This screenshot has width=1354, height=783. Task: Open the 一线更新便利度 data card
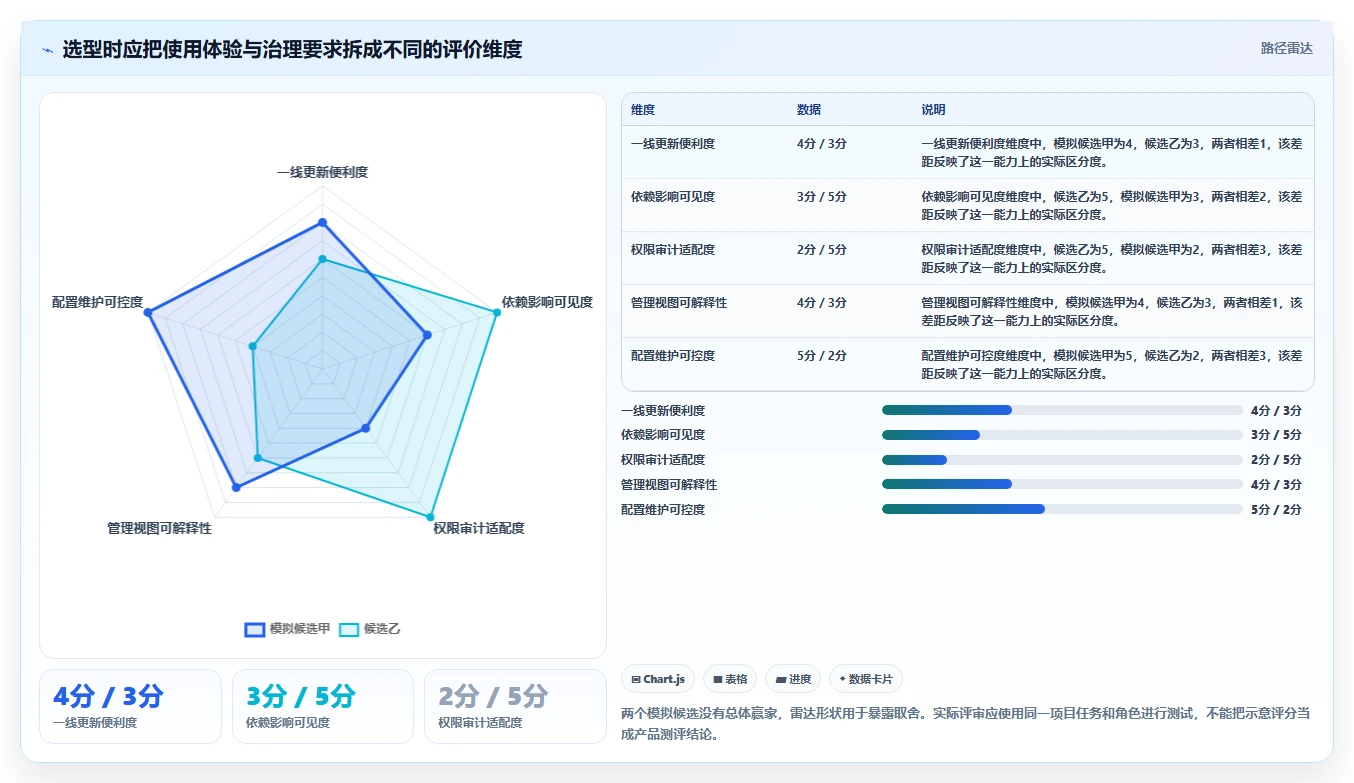(x=130, y=706)
